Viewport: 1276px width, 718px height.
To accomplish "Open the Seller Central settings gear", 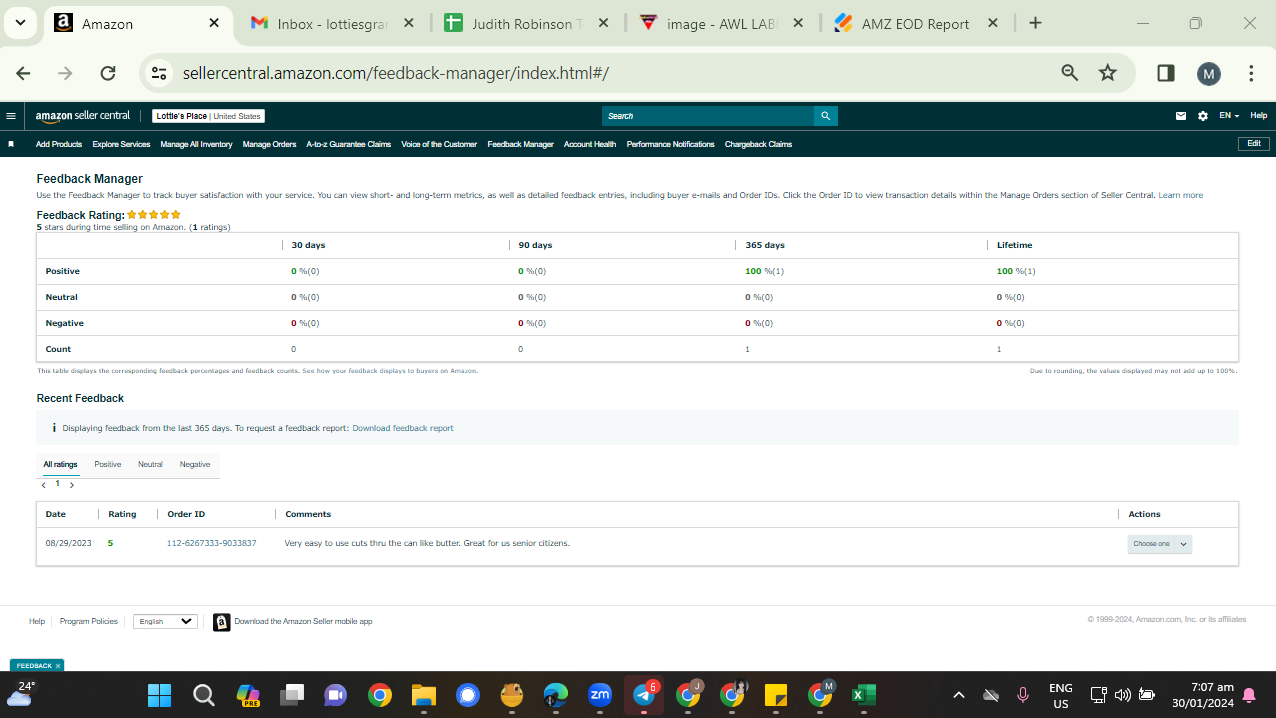I will coord(1203,116).
